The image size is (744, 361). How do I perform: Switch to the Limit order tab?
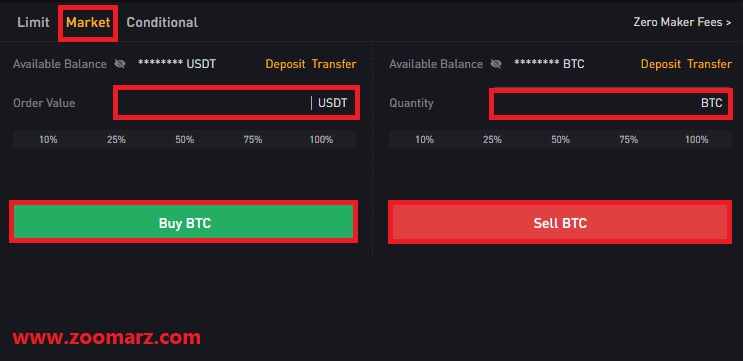point(33,22)
